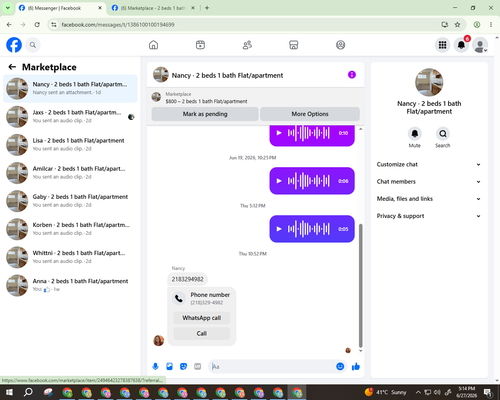Screen dimensions: 500x400
Task: Open the Jaxs conversation
Action: tap(70, 117)
